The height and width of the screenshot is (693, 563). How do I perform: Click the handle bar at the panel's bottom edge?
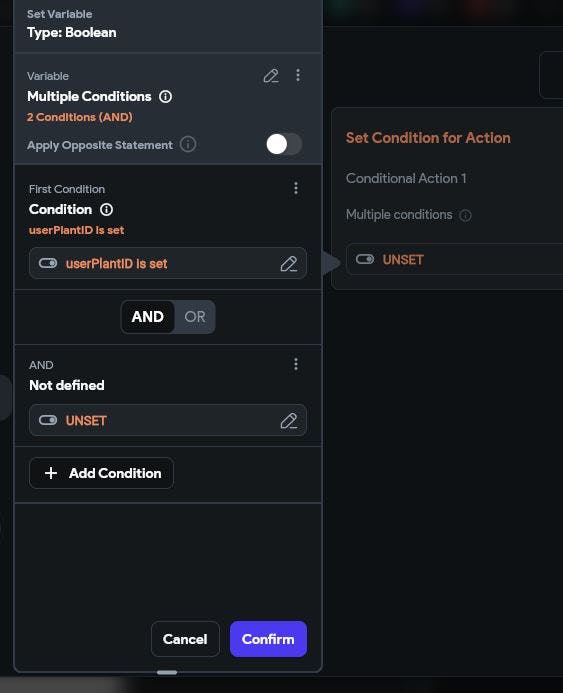(167, 672)
